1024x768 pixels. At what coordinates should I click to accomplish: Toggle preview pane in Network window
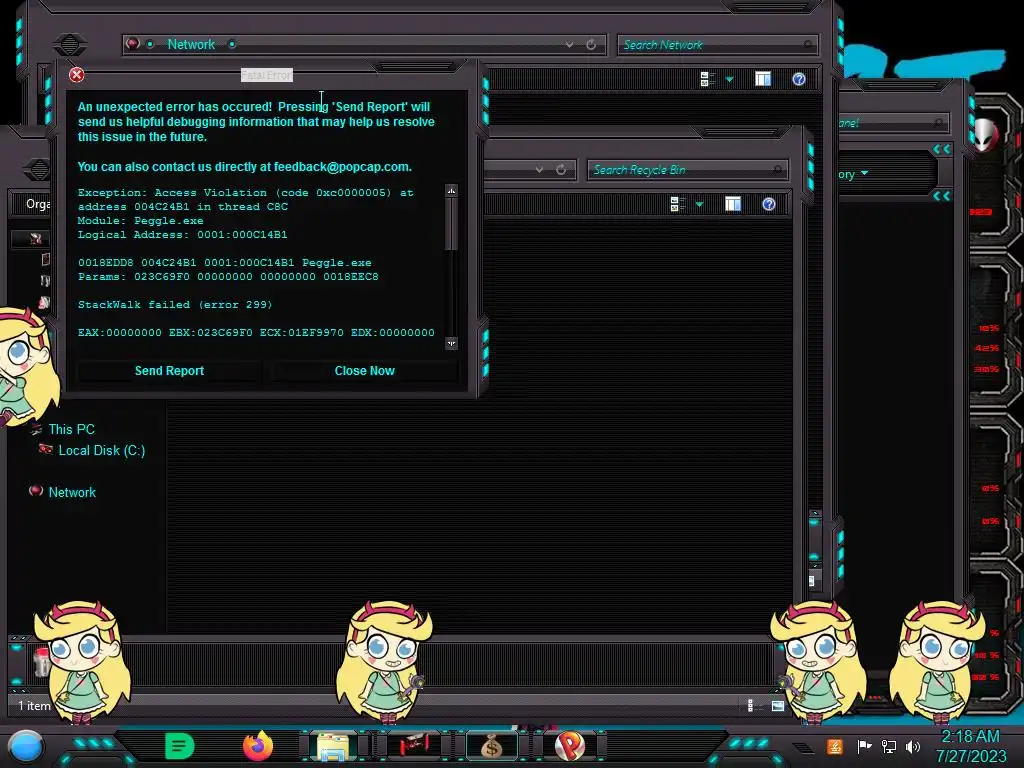763,79
